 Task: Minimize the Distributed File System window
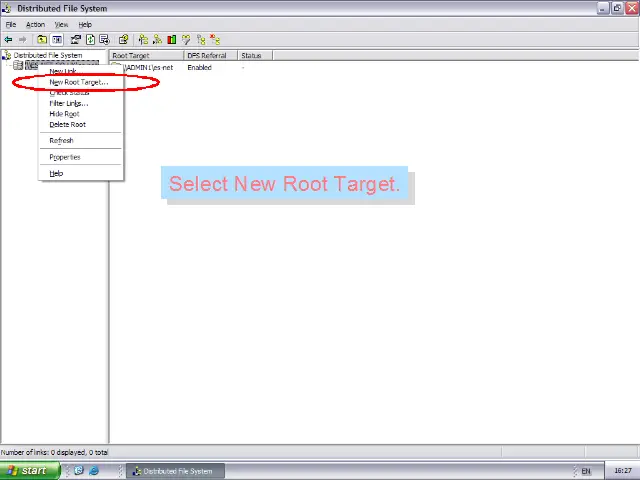(603, 8)
